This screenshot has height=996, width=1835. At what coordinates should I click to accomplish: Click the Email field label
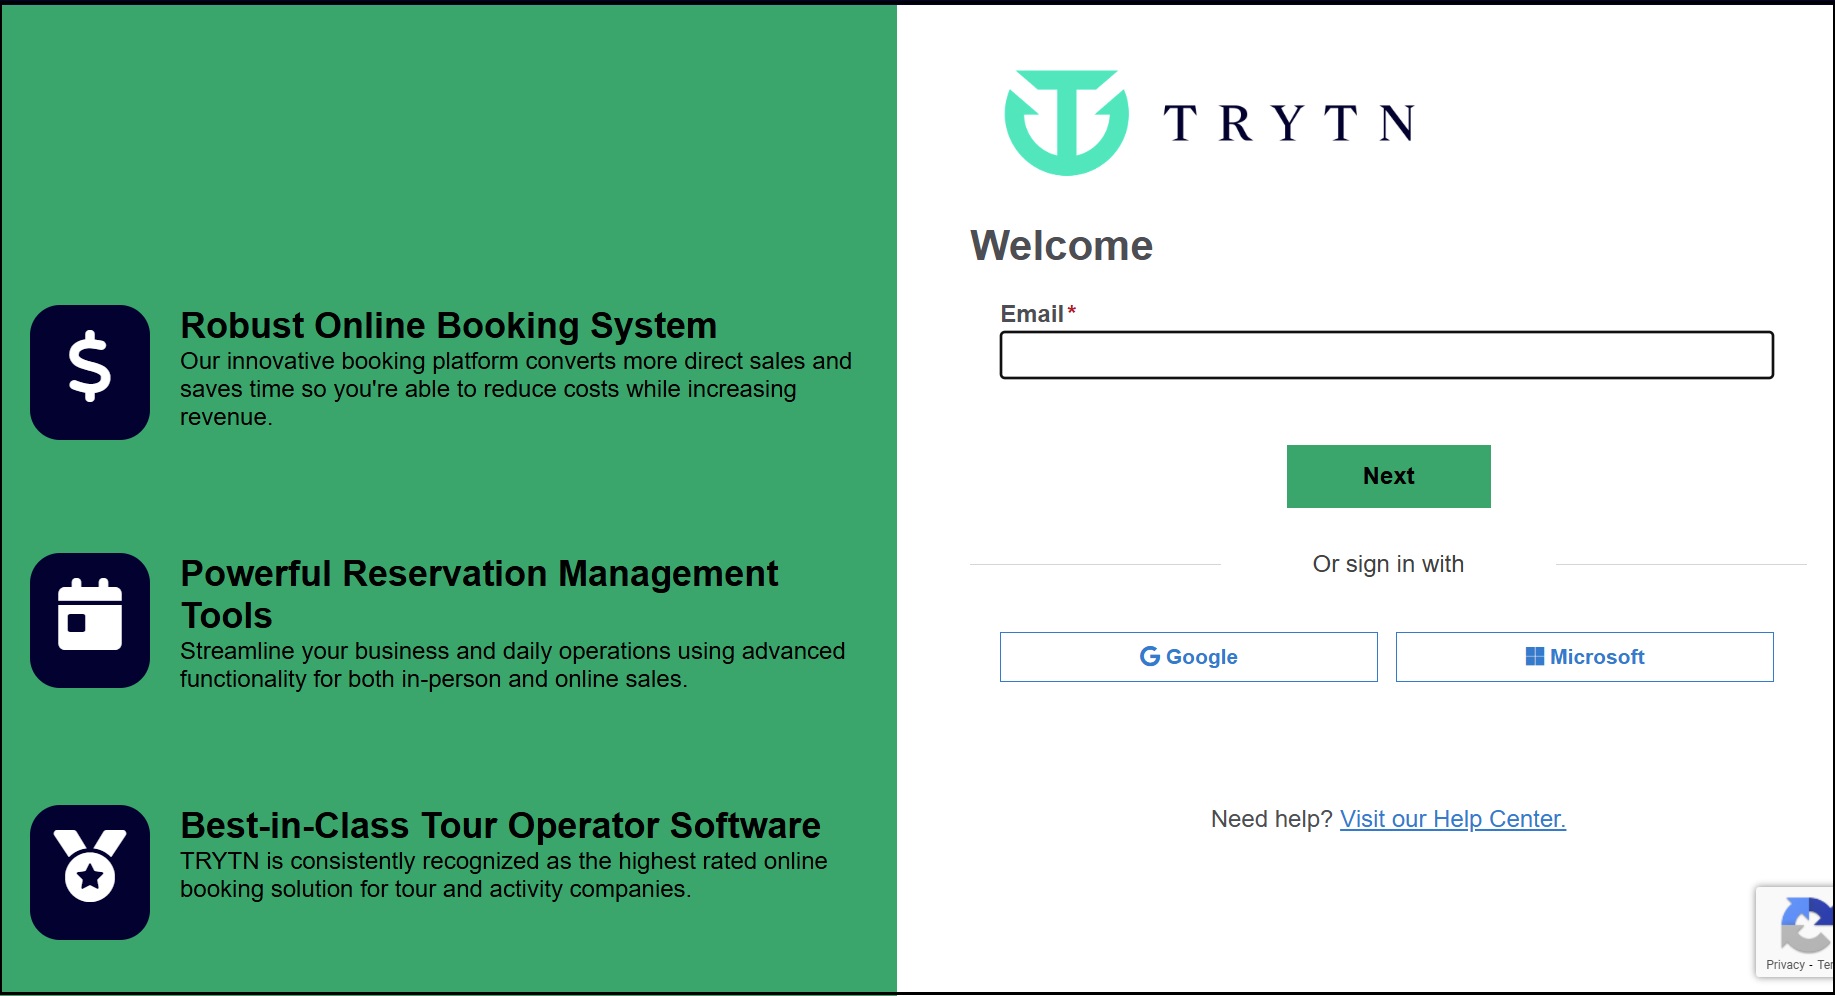coord(1032,314)
